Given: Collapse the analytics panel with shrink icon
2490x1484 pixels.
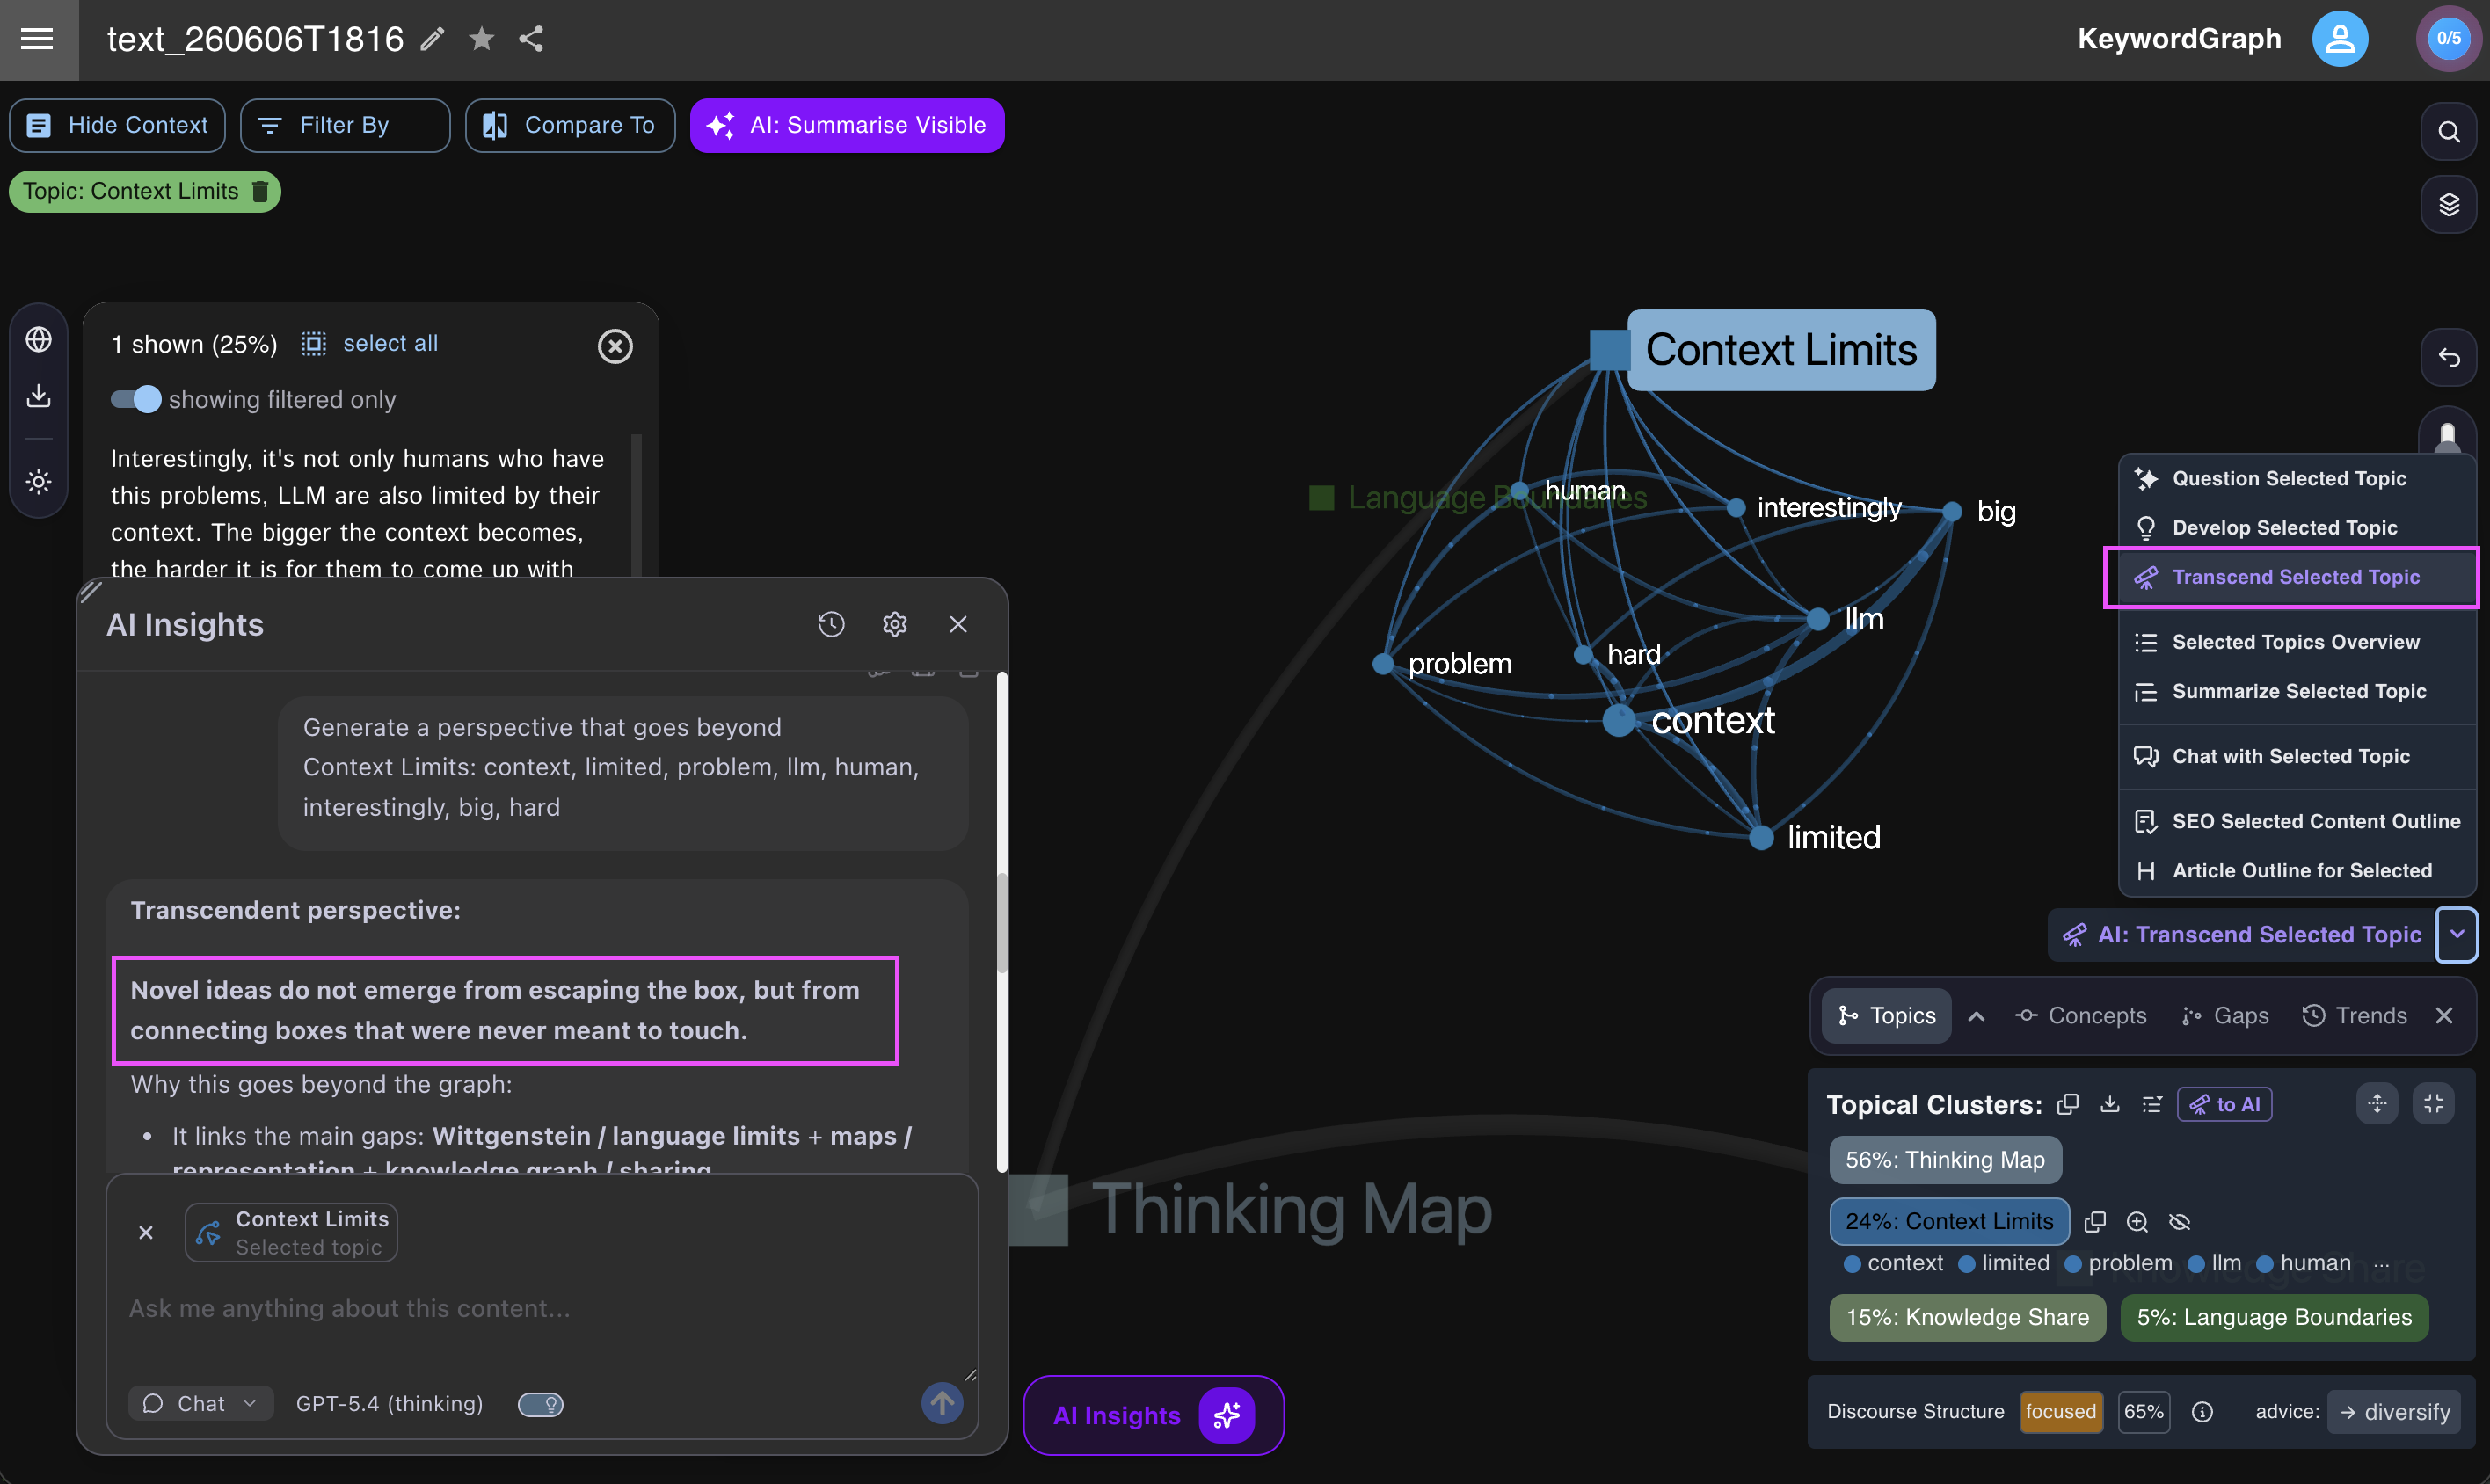Looking at the screenshot, I should pos(2433,1104).
